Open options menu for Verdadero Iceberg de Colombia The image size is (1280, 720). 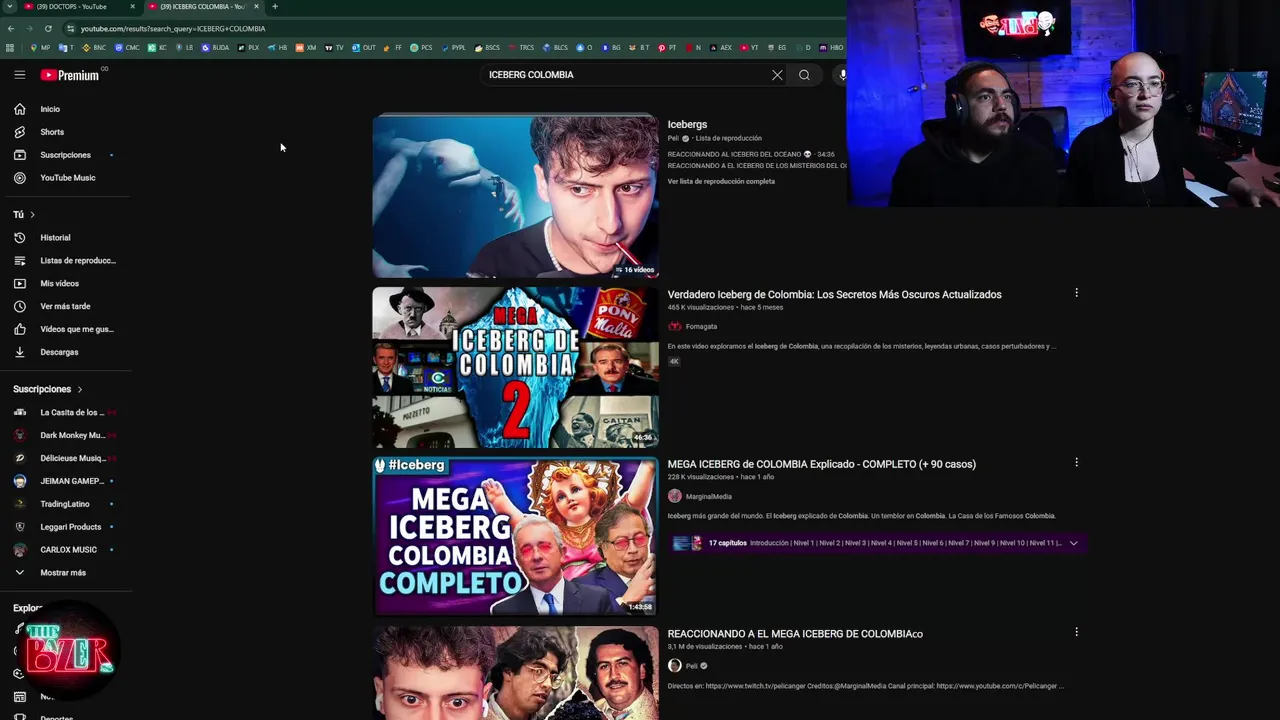pyautogui.click(x=1076, y=293)
